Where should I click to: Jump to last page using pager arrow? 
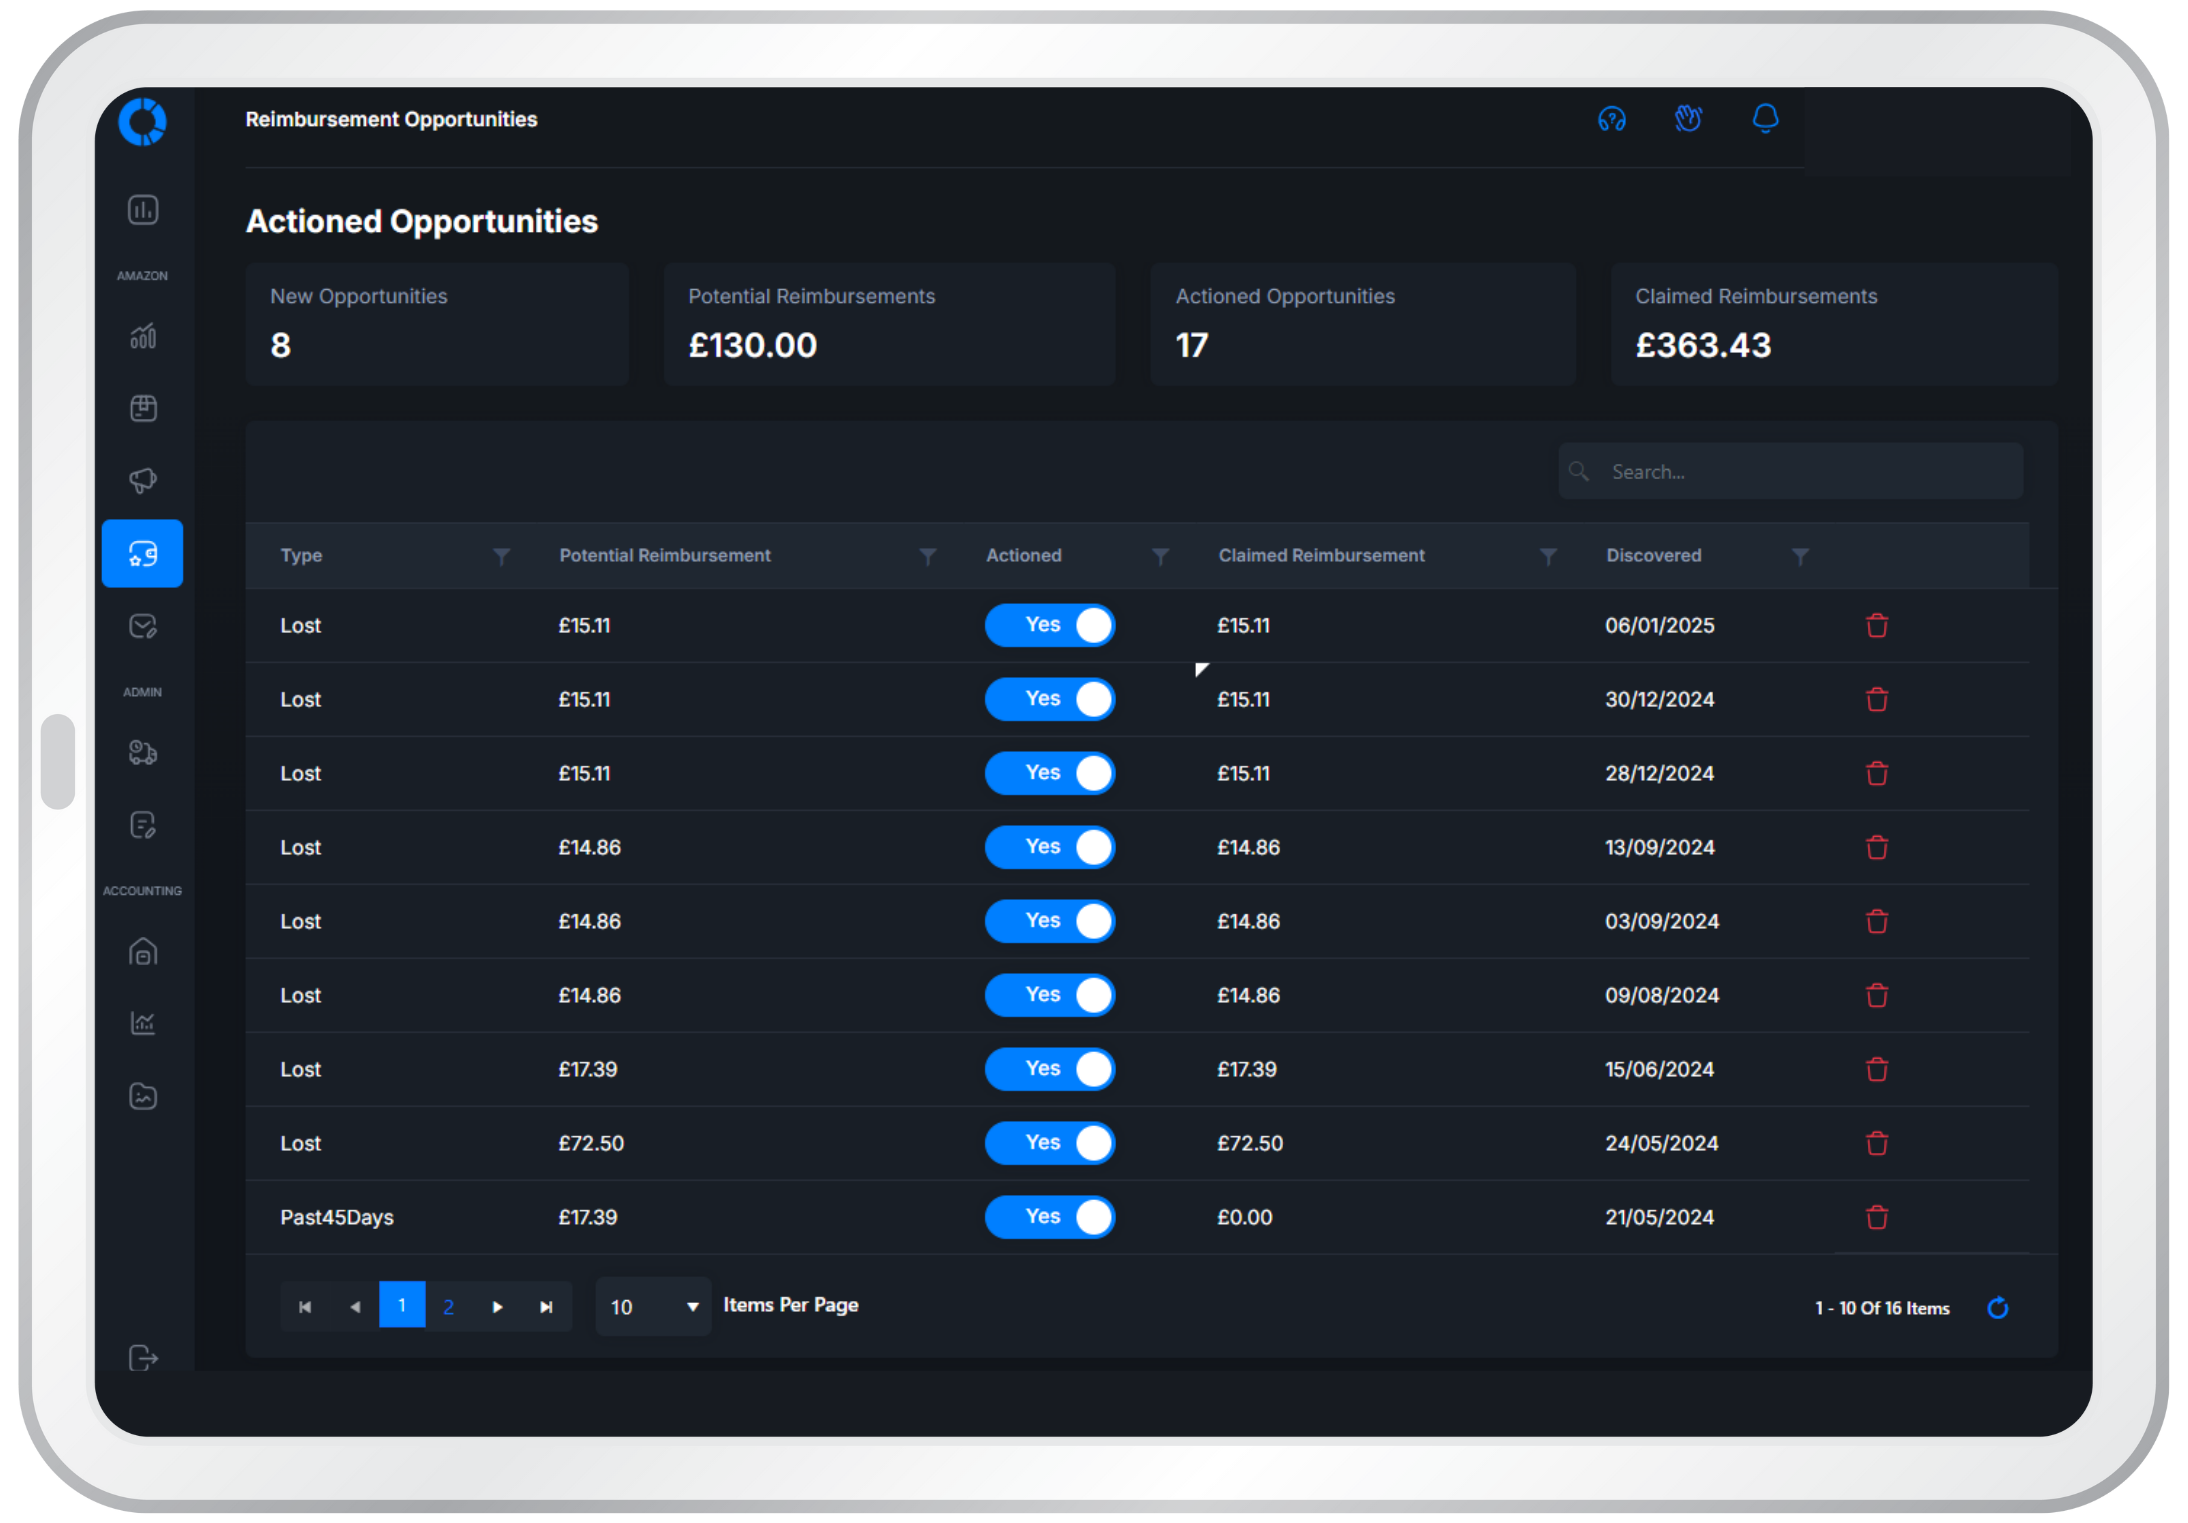tap(546, 1307)
